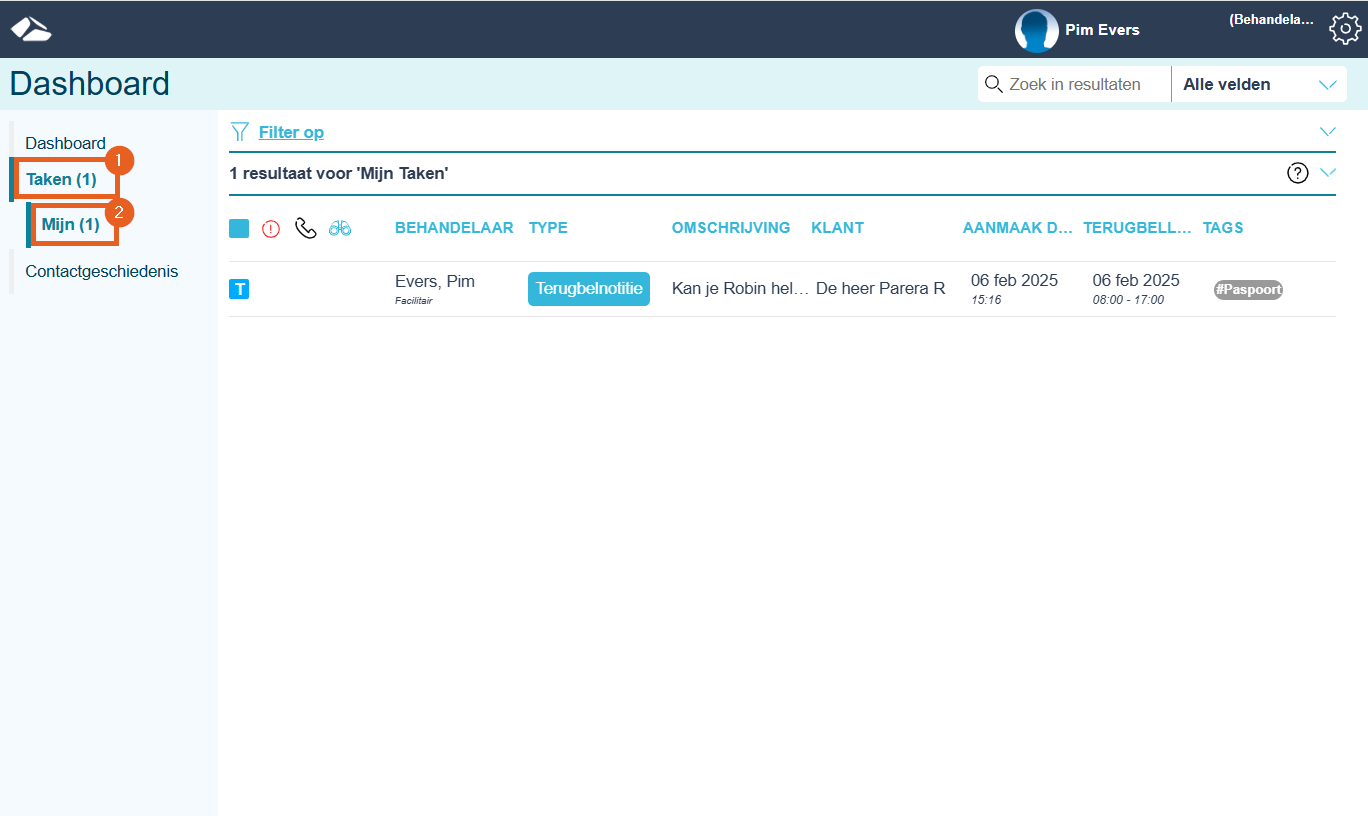The height and width of the screenshot is (816, 1368).
Task: Toggle the blue select-all checkbox in the header
Action: (x=239, y=228)
